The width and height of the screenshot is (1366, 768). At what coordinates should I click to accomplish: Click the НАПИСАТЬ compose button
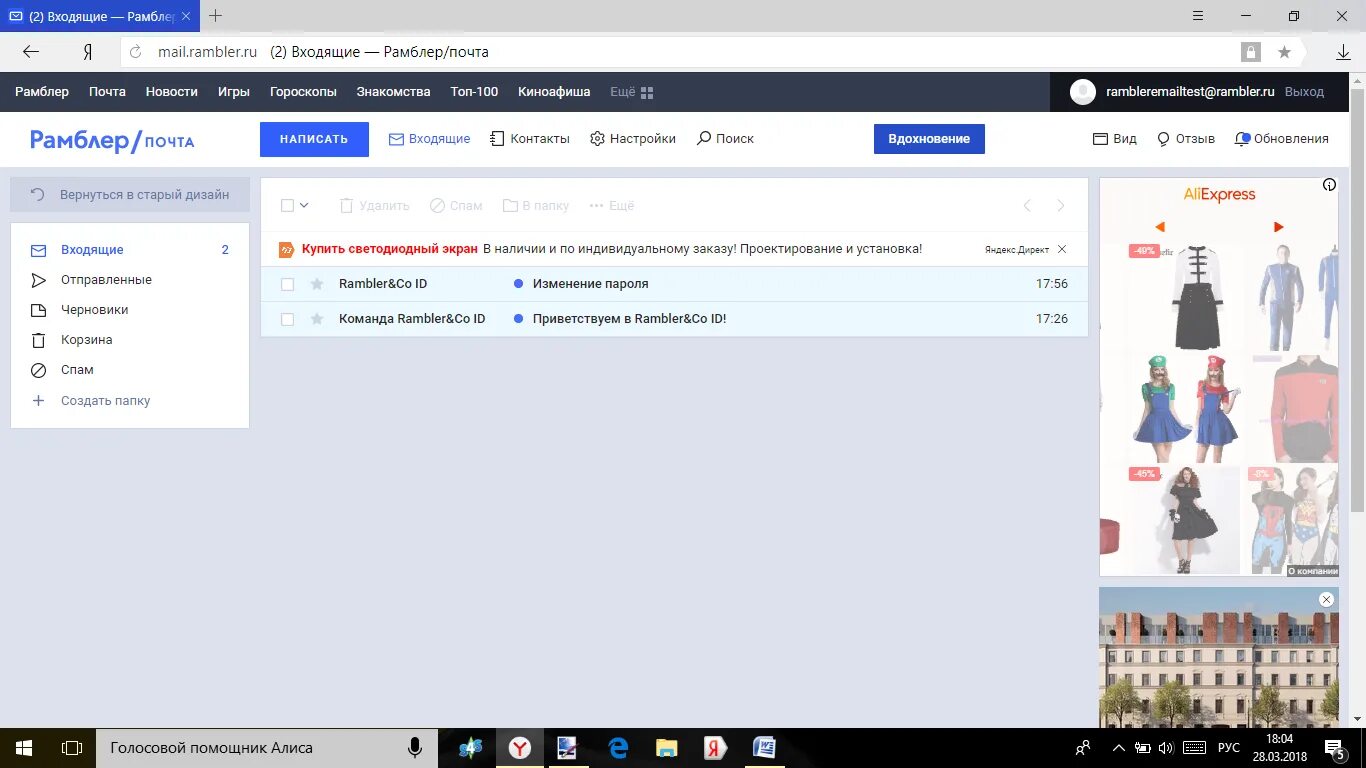tap(314, 139)
